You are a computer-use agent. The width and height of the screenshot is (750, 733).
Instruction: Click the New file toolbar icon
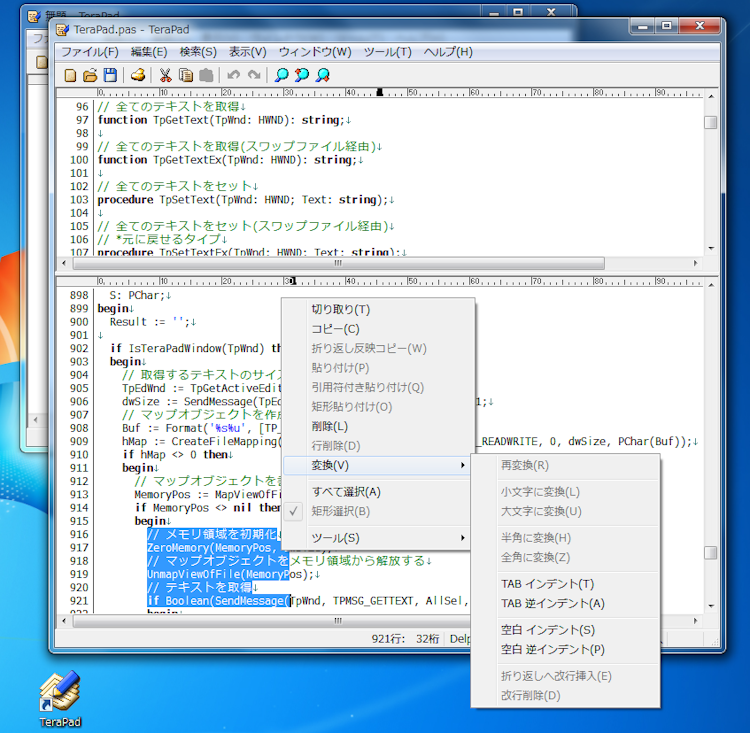pos(70,75)
